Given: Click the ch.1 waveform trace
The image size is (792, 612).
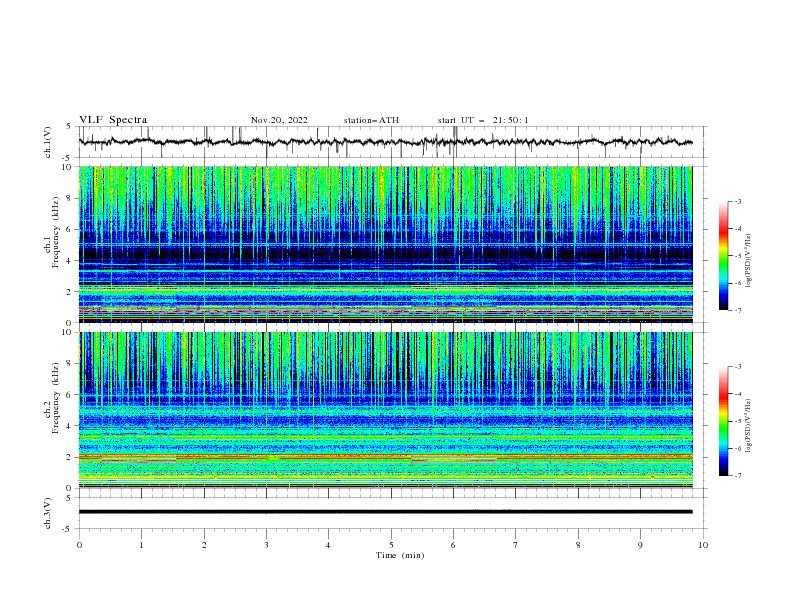Looking at the screenshot, I should click(x=385, y=142).
